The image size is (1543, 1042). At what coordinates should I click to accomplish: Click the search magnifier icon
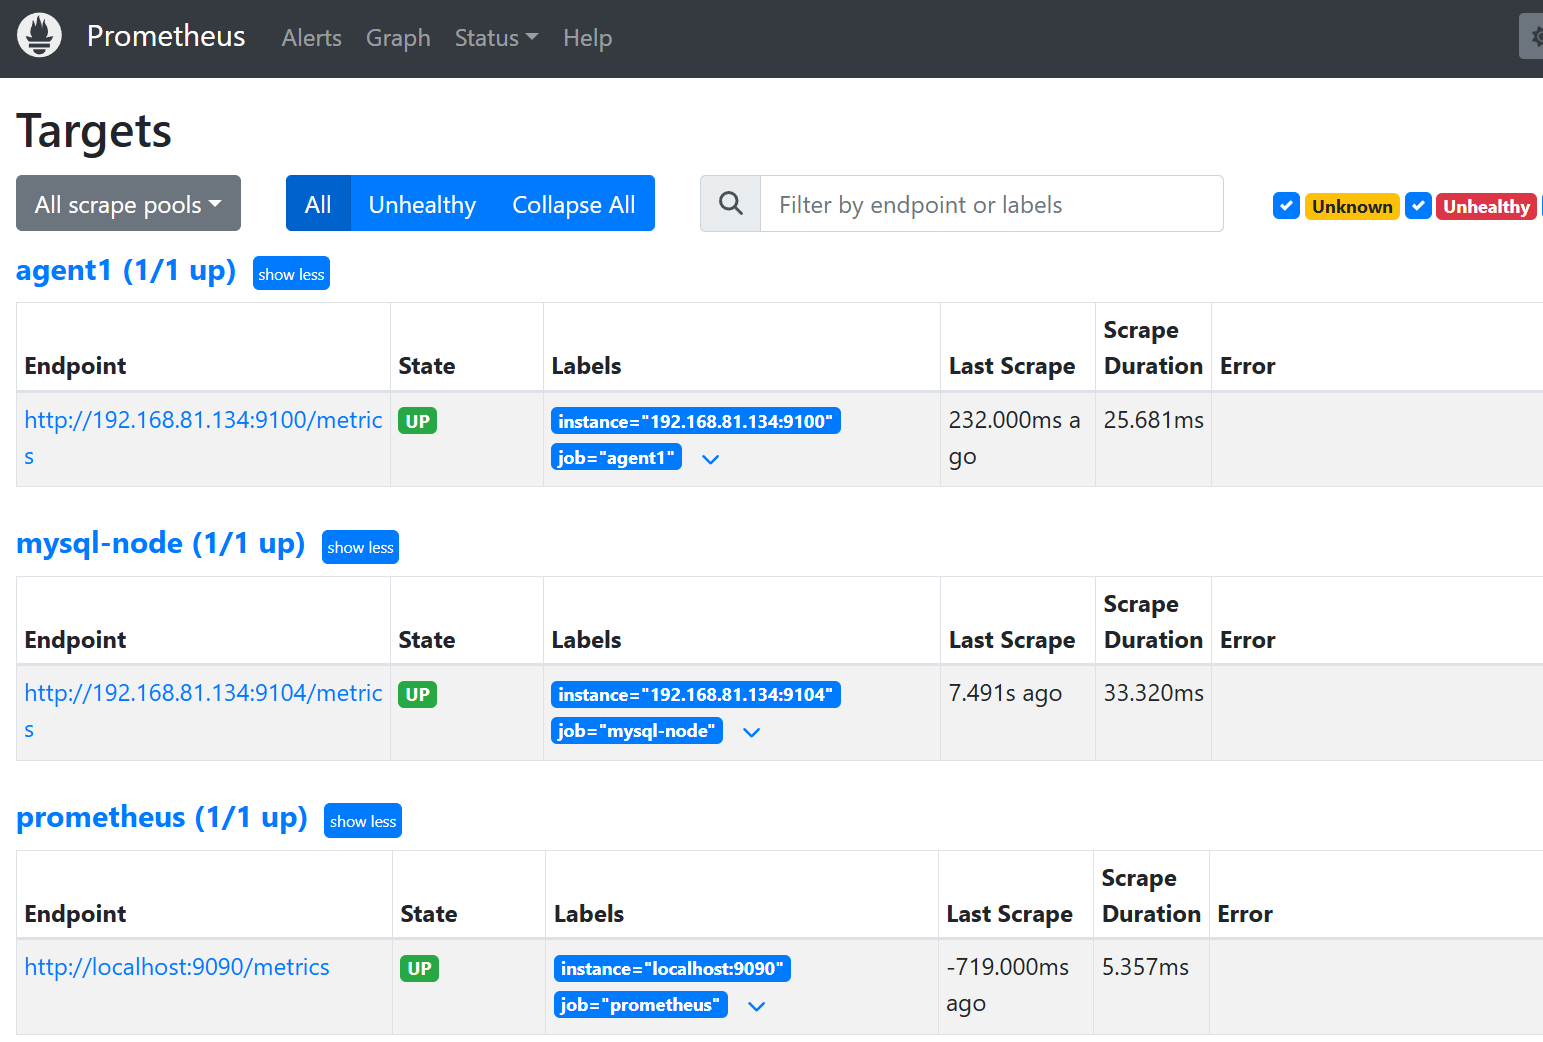click(731, 204)
